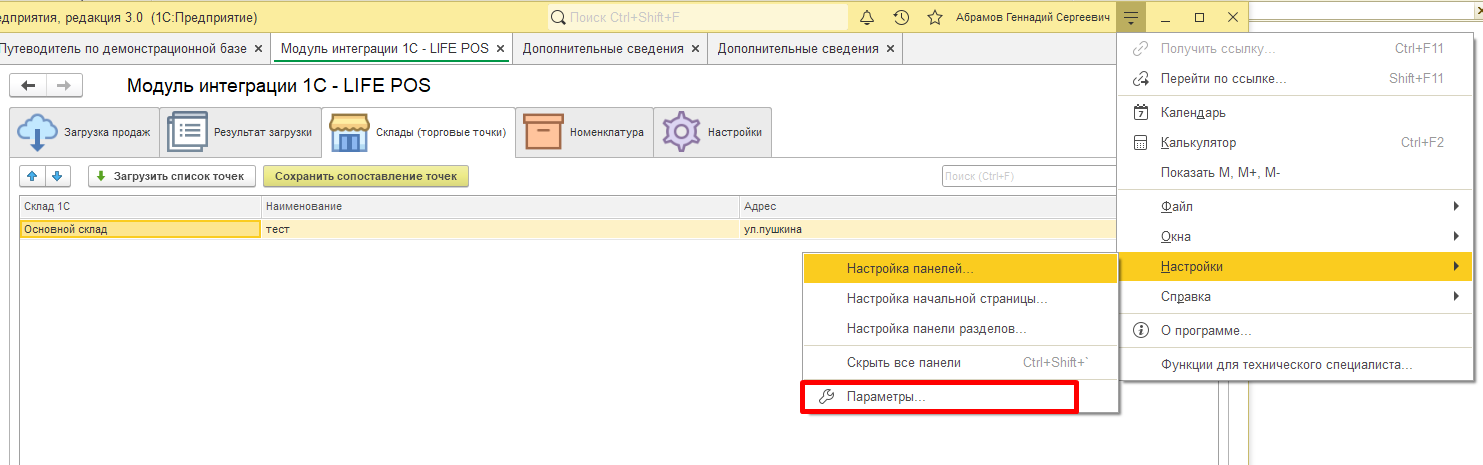Click cloud icon of Загрузка продаж
1483x465 pixels.
click(37, 132)
